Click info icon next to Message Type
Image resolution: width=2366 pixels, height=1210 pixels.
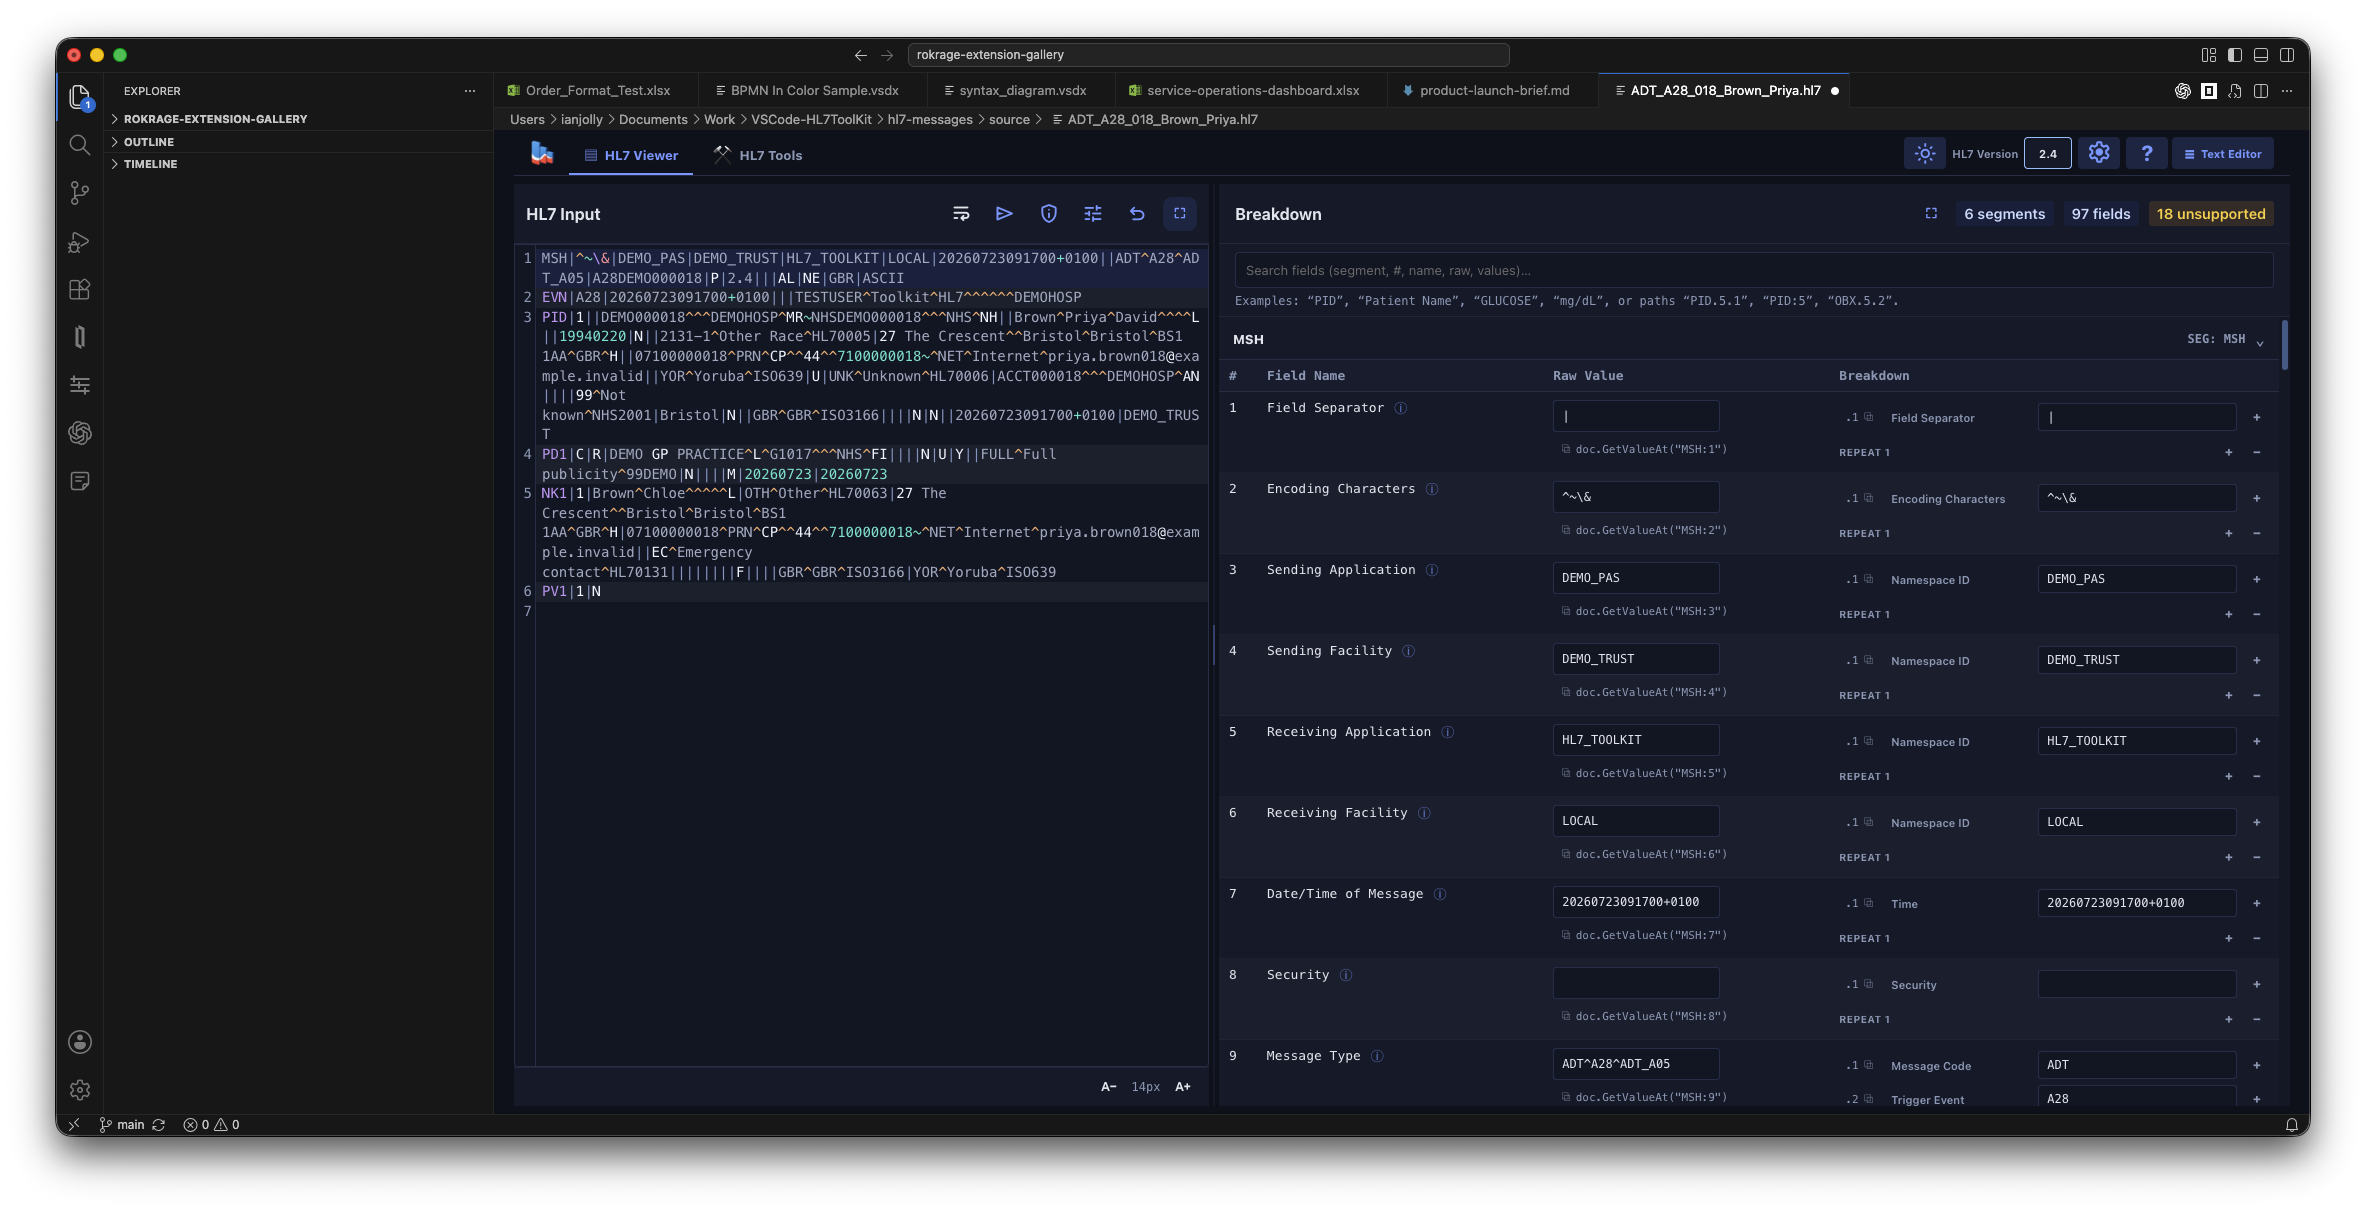pos(1377,1056)
